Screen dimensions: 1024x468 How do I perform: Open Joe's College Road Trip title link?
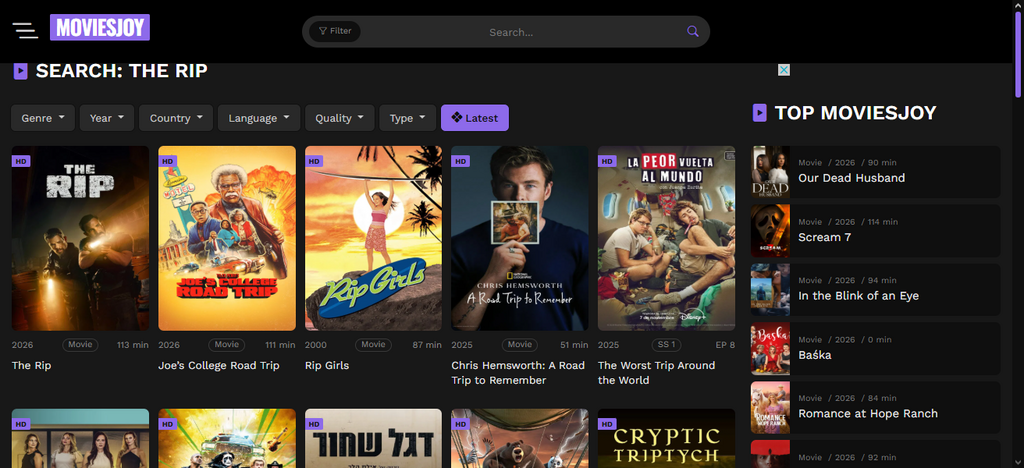(218, 365)
